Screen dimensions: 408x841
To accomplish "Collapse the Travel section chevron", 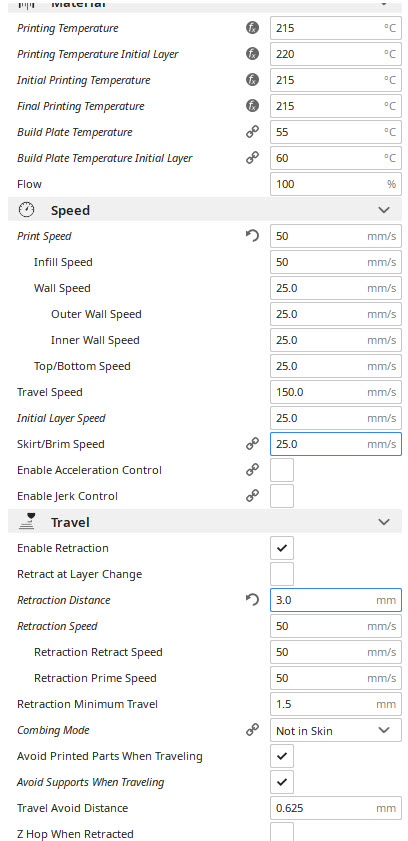I will (x=384, y=522).
